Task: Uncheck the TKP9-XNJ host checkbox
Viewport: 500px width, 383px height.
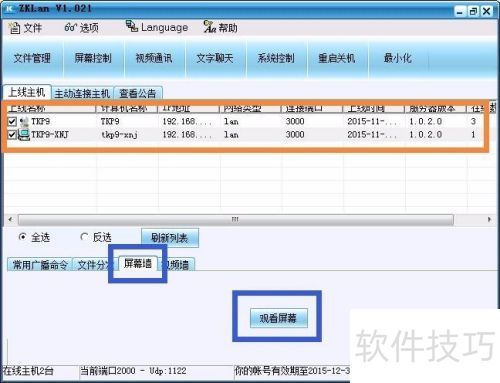Action: coord(12,135)
